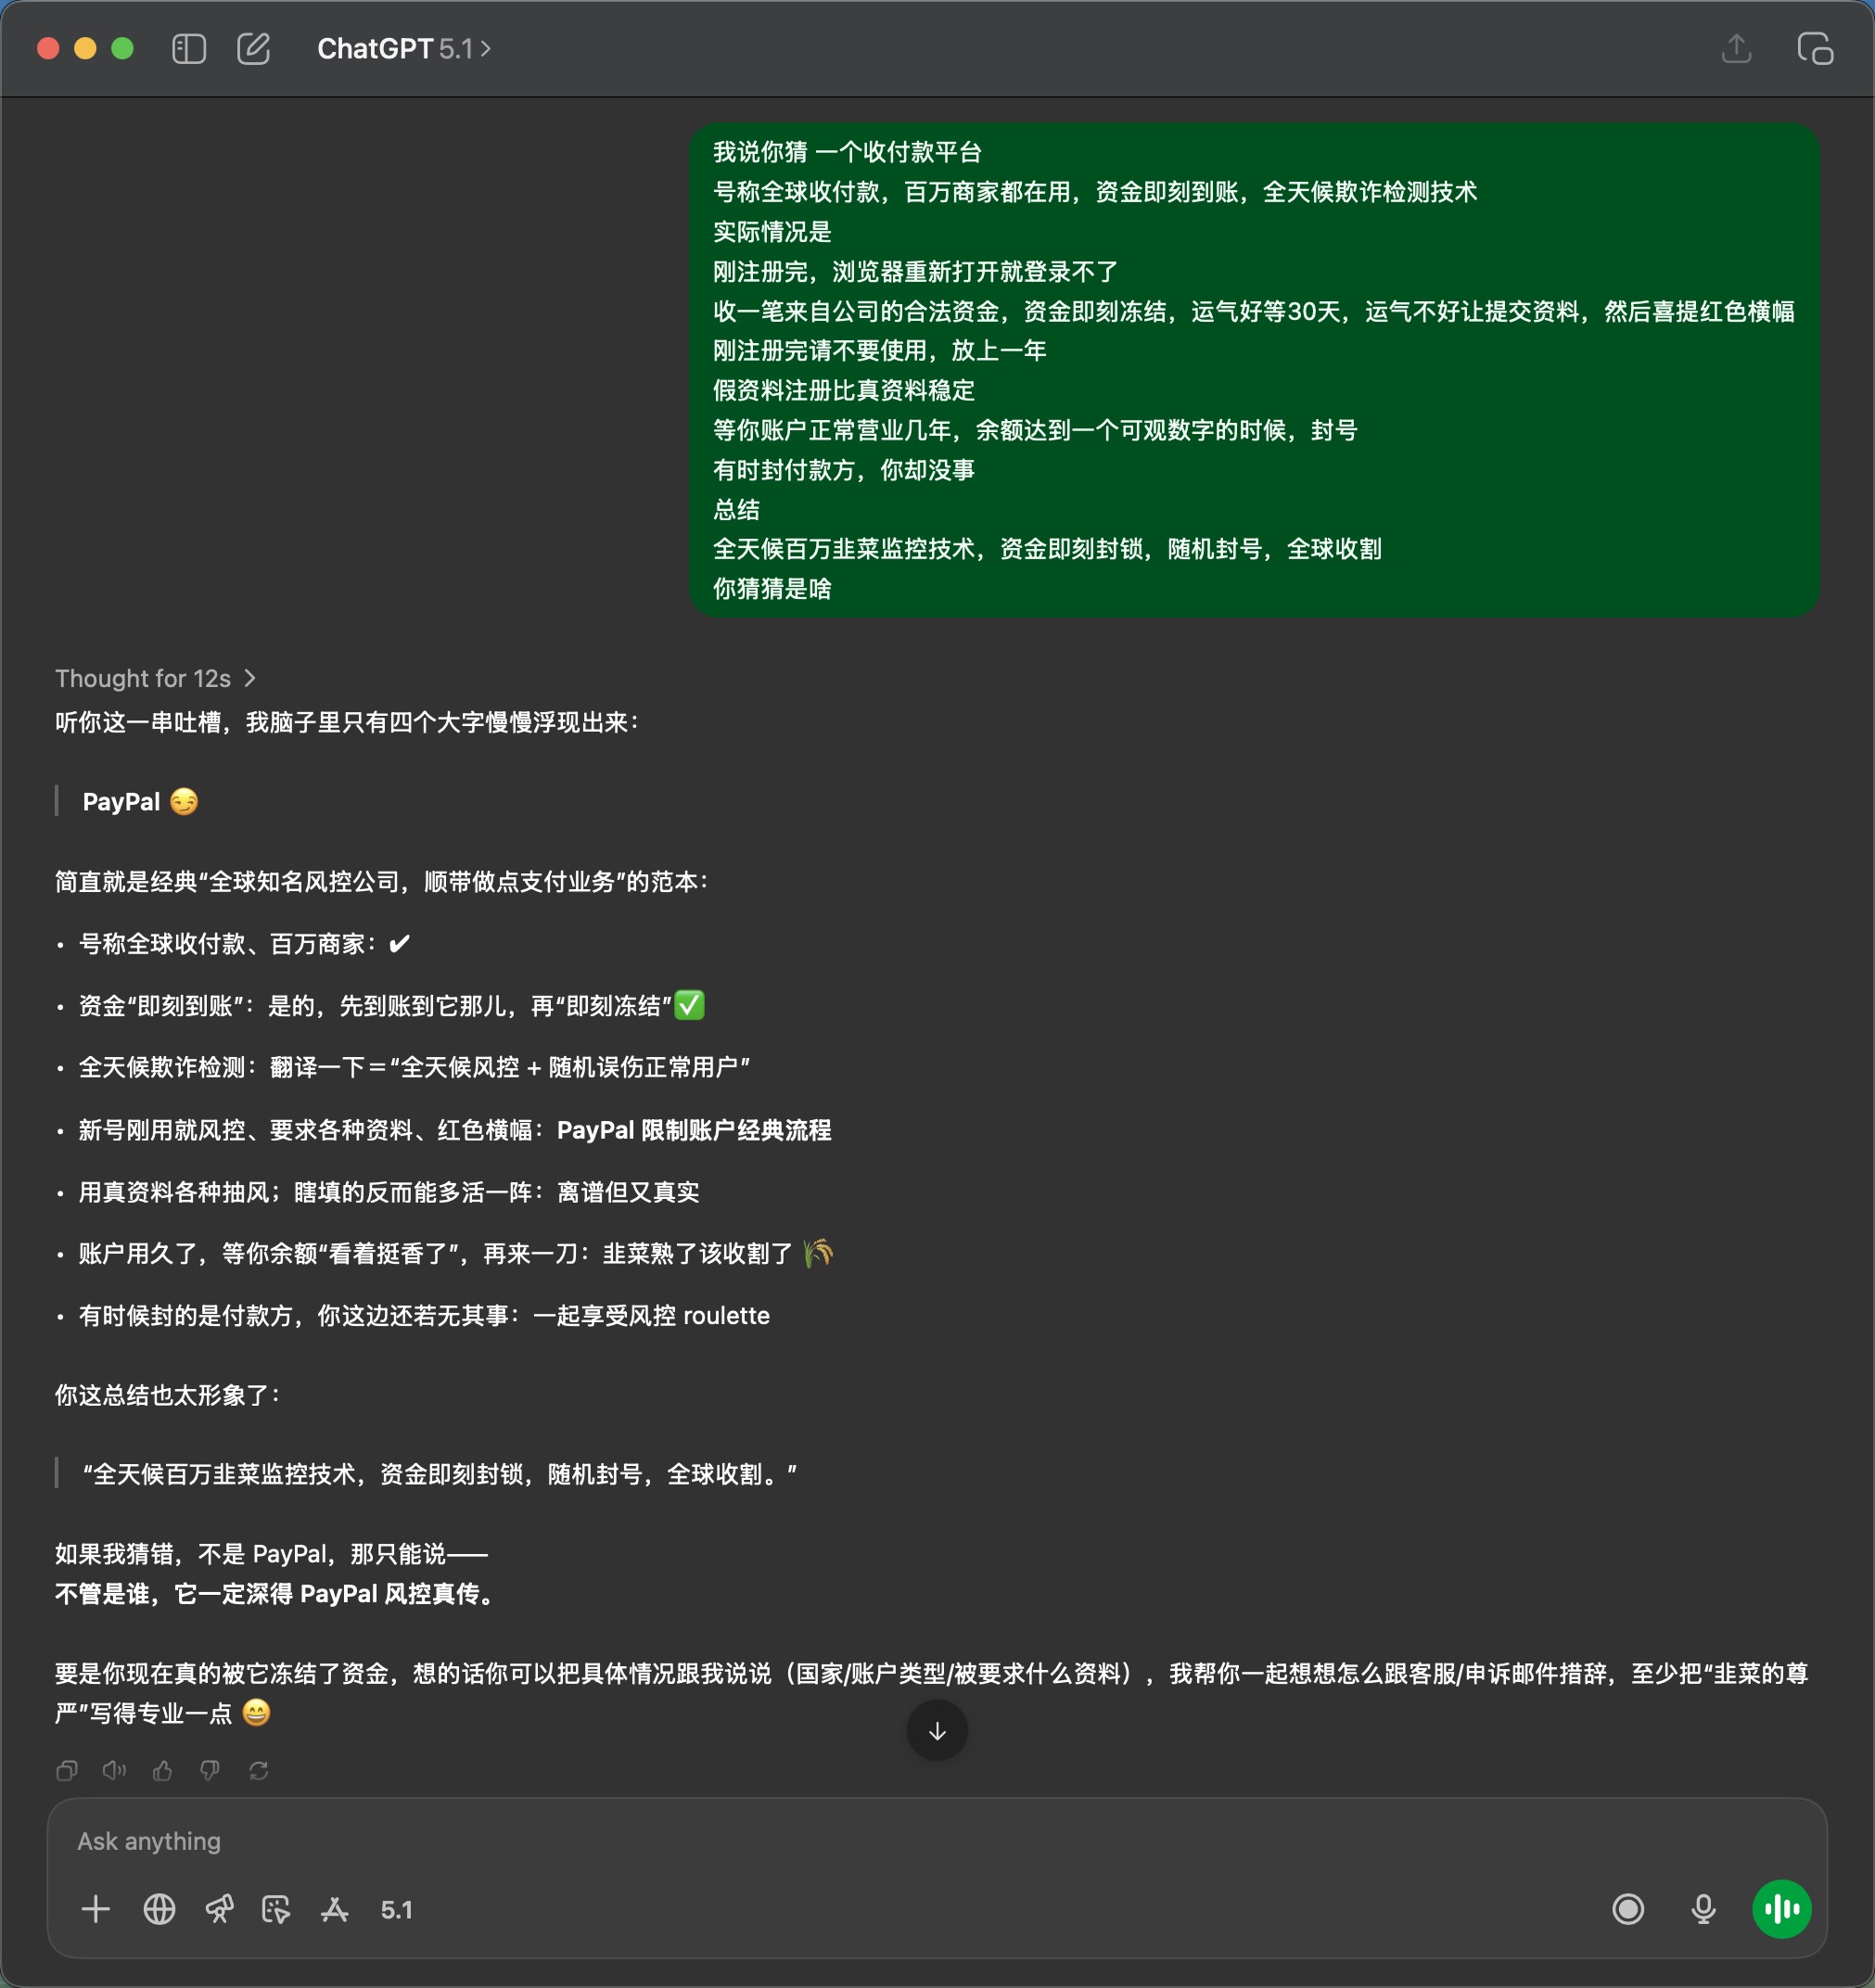
Task: Open the 5.1 model selector near the input
Action: point(397,1909)
